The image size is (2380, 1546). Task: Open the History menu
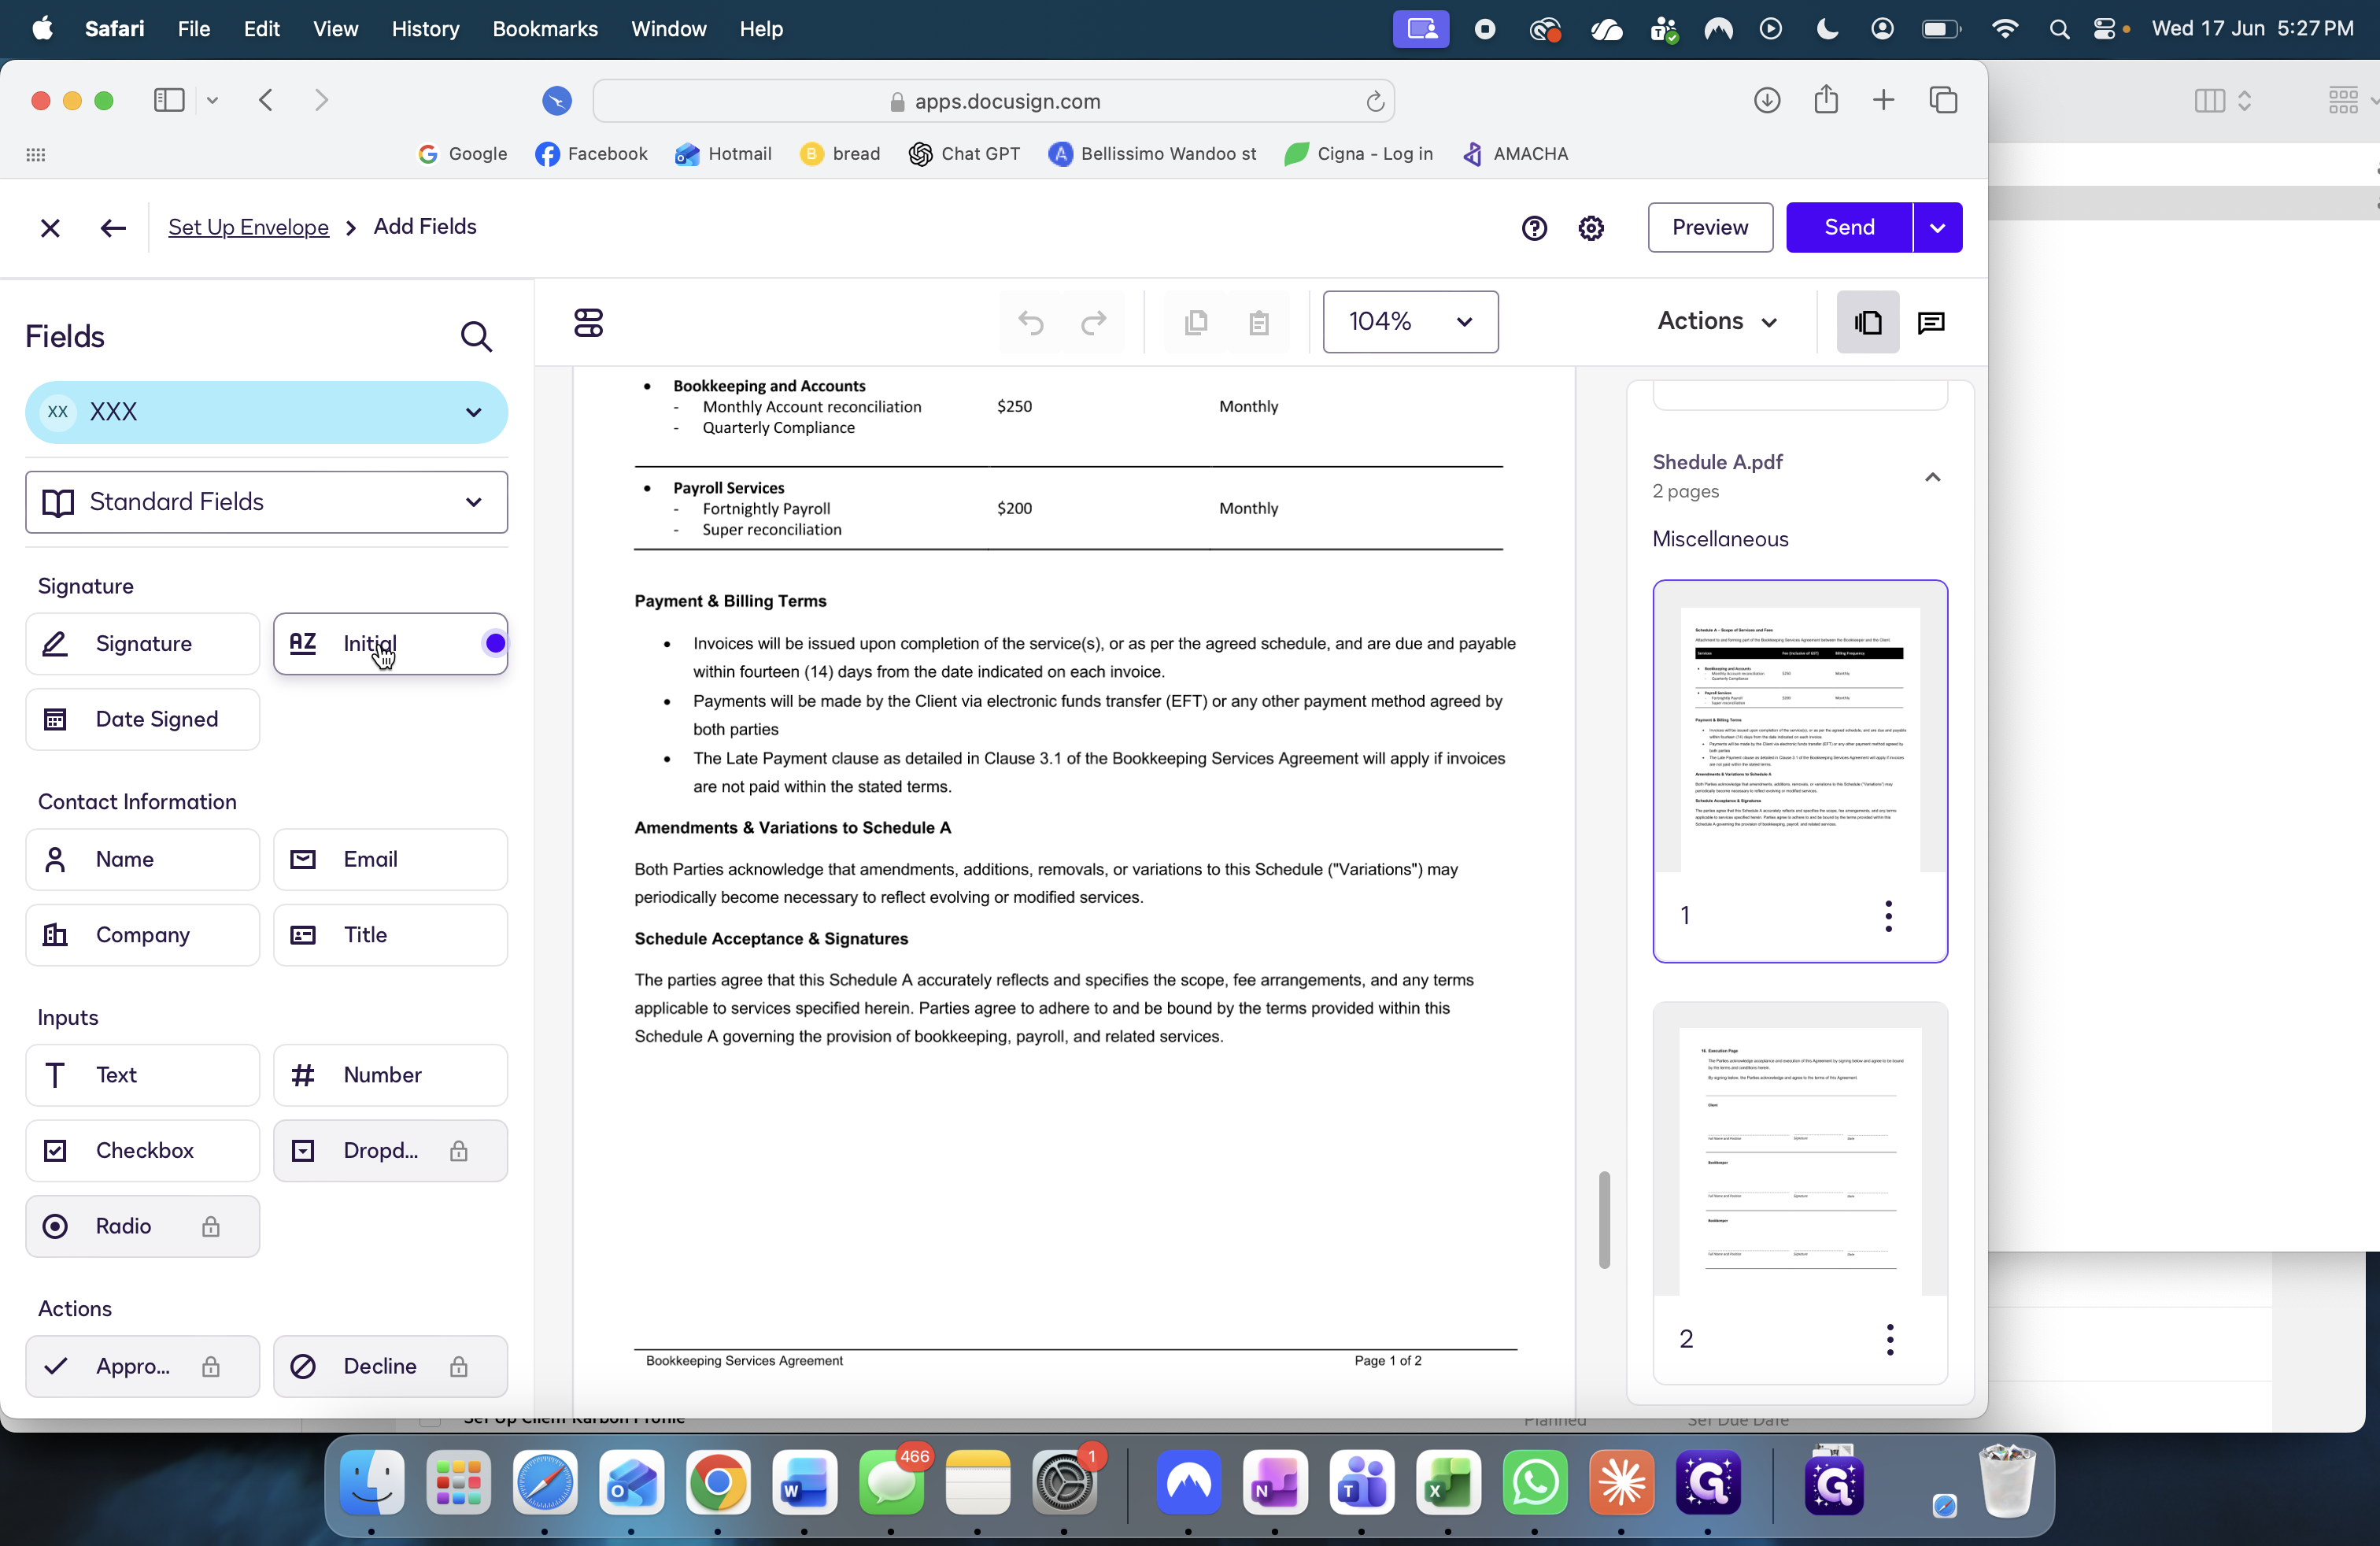coord(425,29)
